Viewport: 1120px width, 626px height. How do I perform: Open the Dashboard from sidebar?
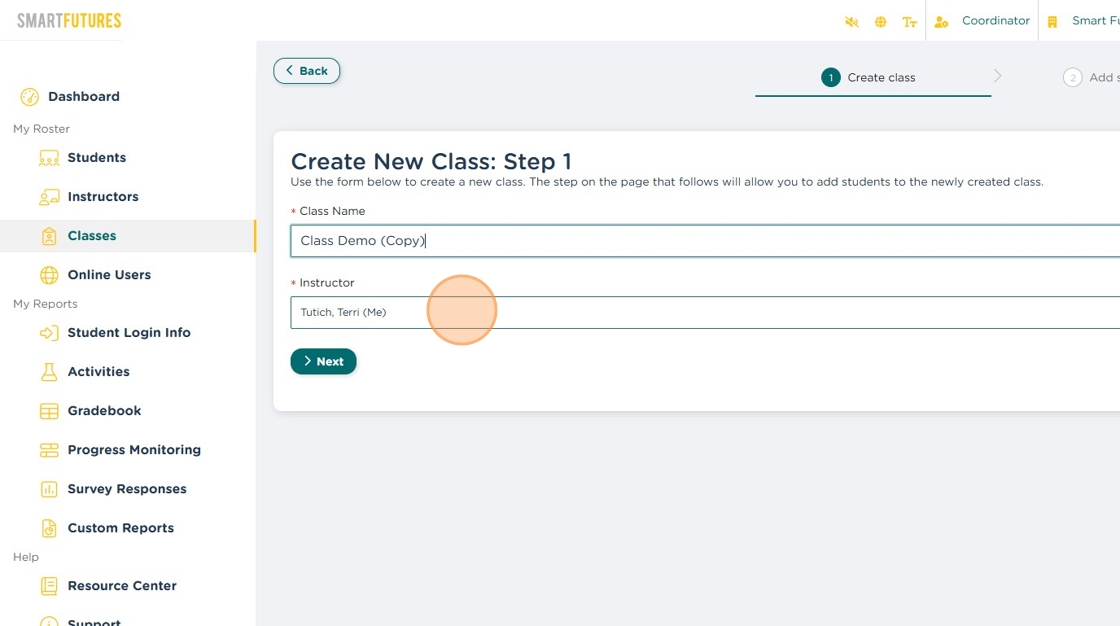click(83, 97)
